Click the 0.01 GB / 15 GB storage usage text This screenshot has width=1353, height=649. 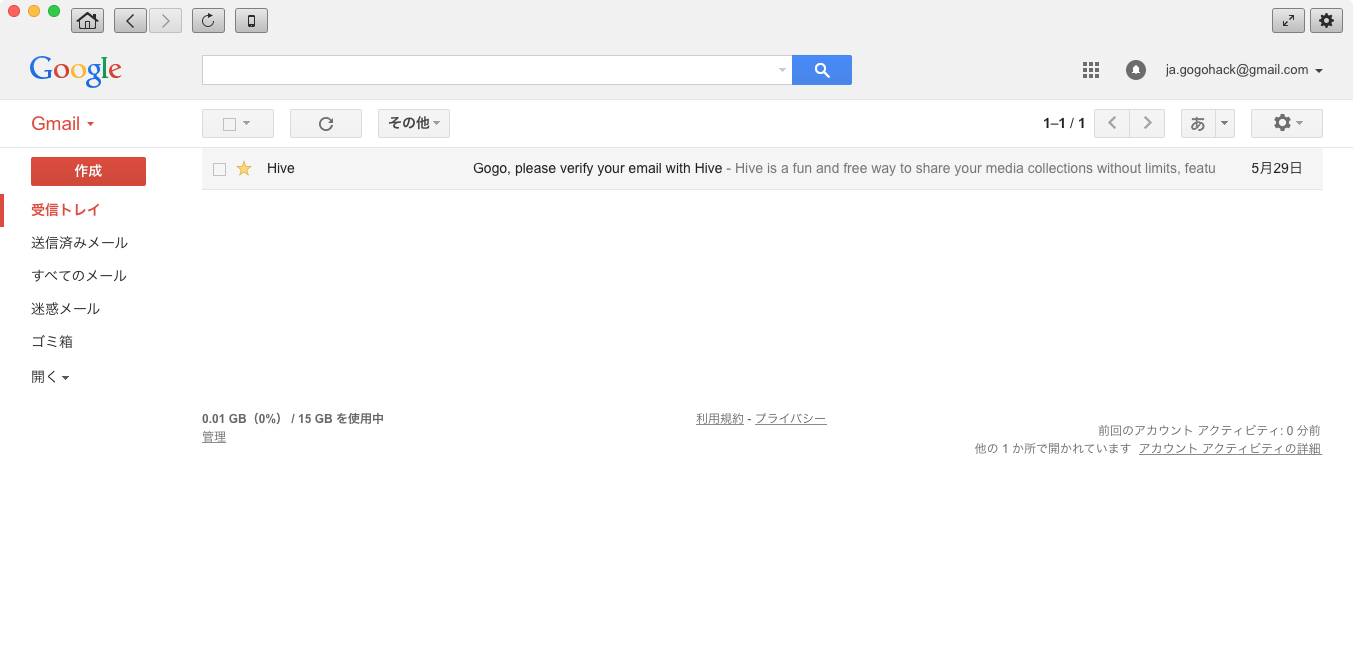(x=293, y=419)
